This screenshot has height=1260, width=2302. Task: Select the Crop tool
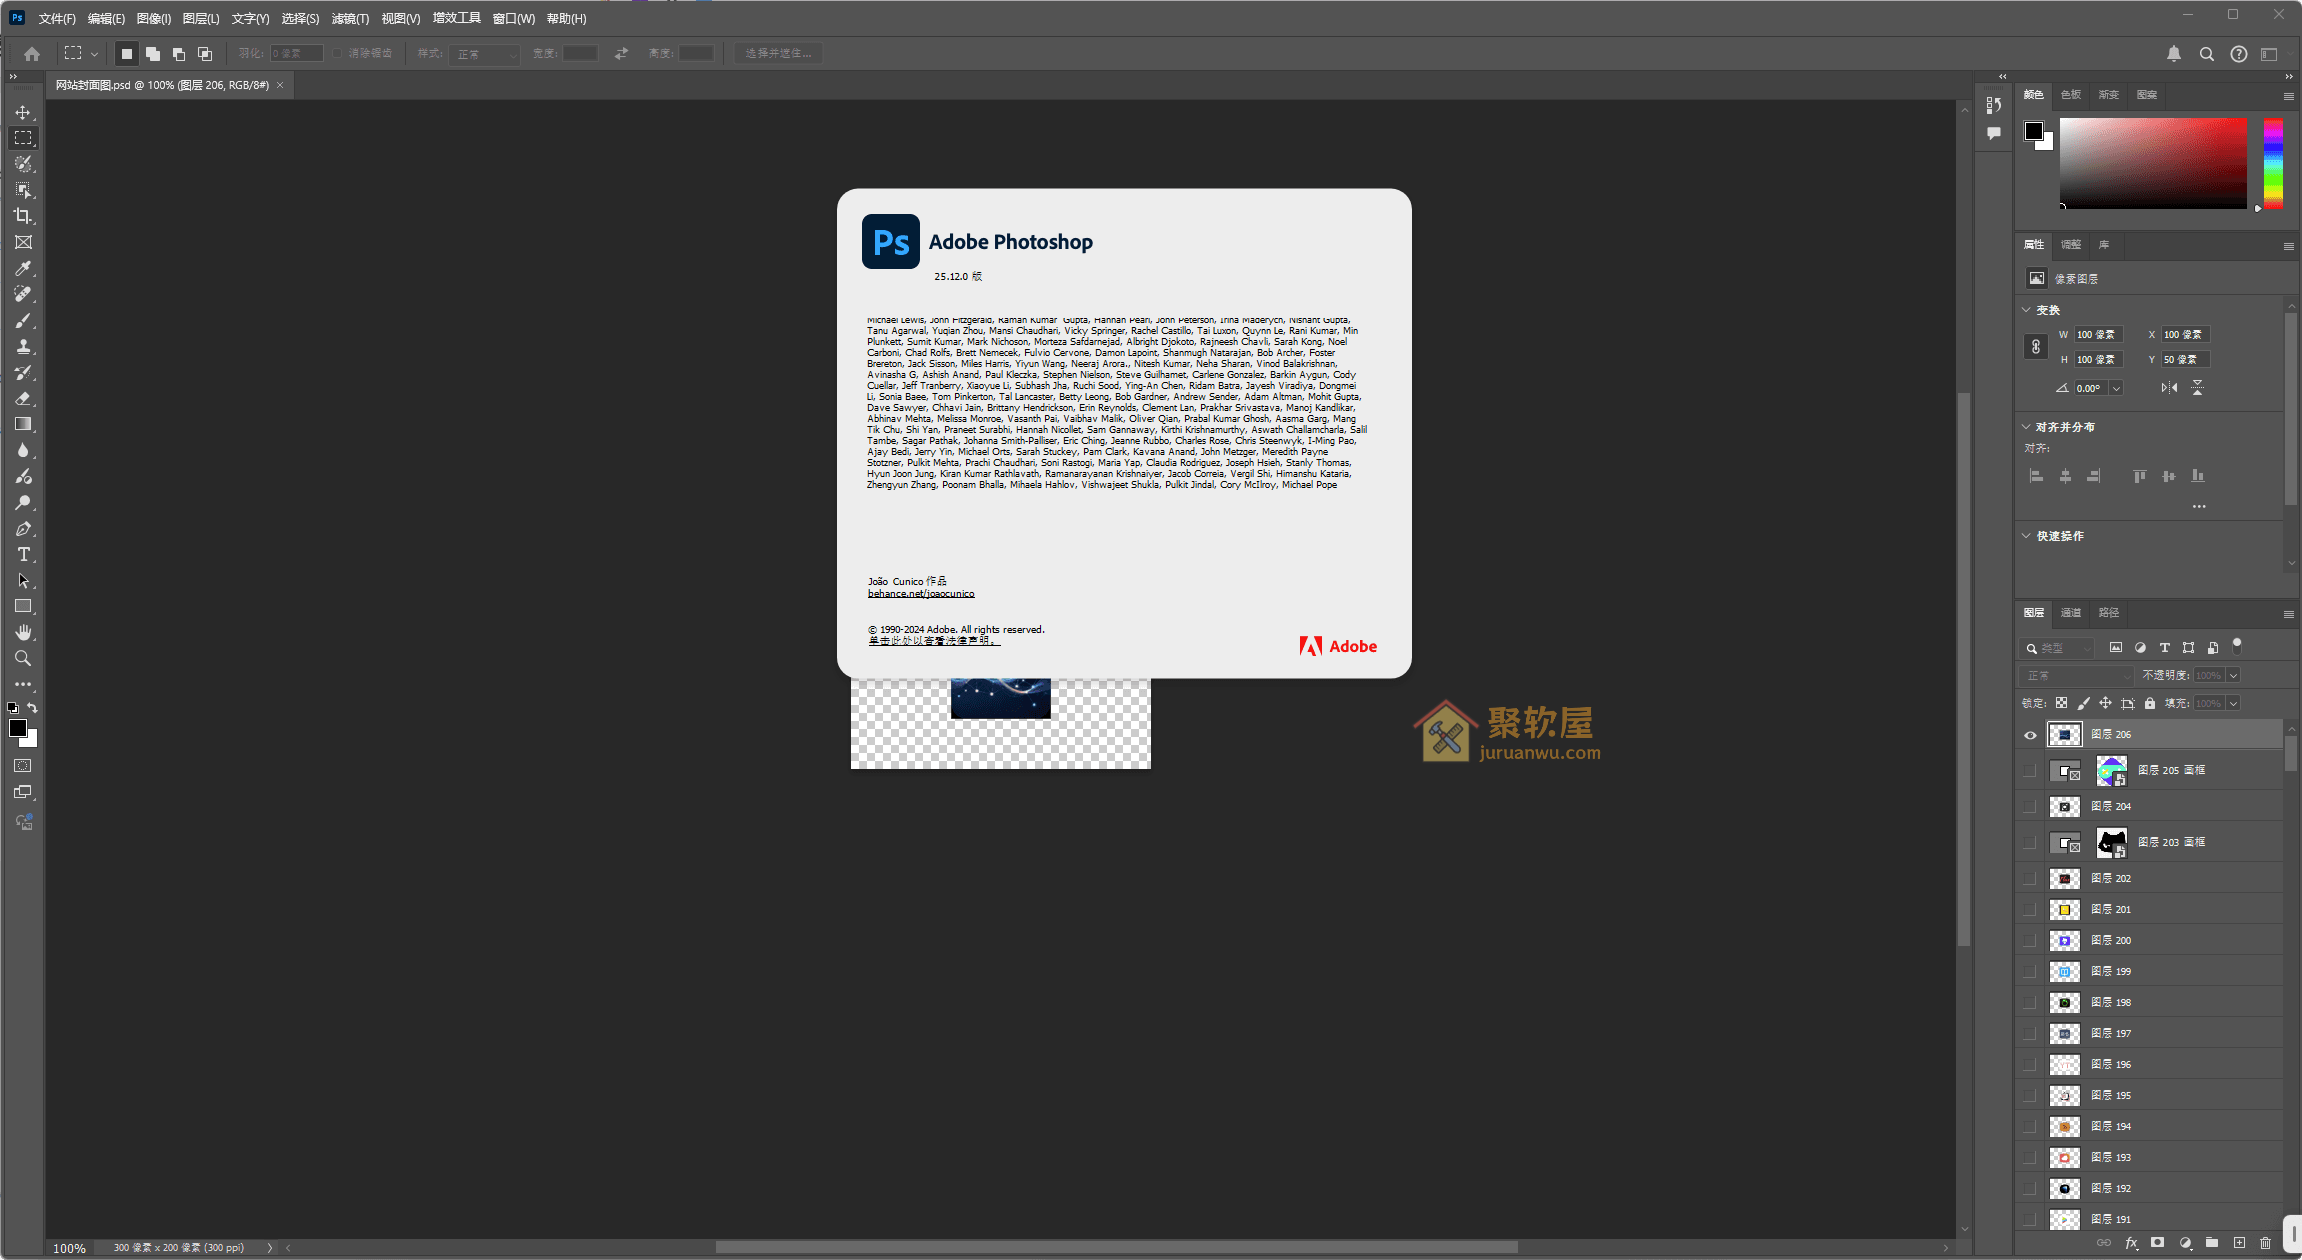click(22, 216)
